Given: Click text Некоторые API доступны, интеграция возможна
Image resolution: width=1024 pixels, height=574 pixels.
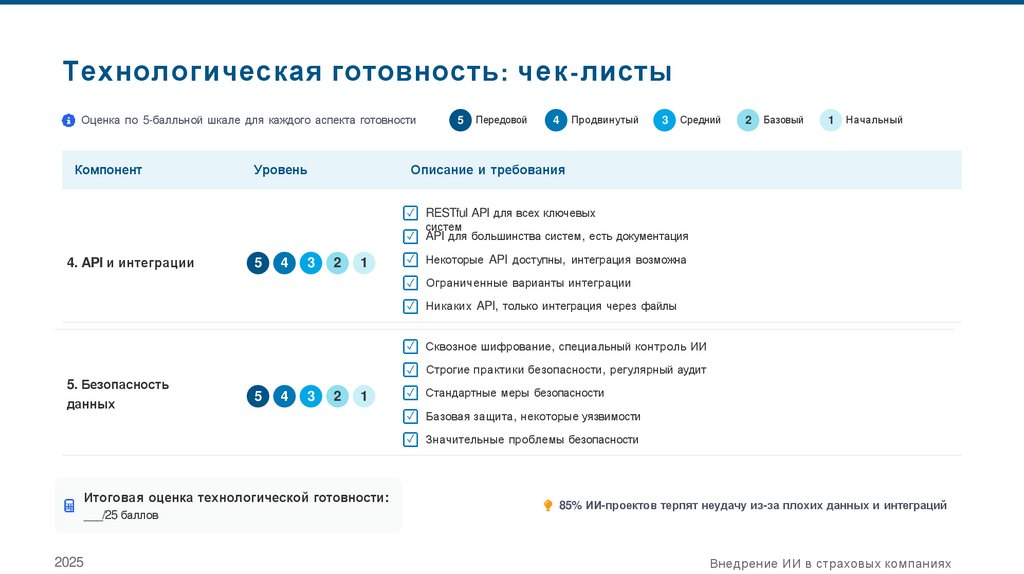Looking at the screenshot, I should pyautogui.click(x=556, y=260).
